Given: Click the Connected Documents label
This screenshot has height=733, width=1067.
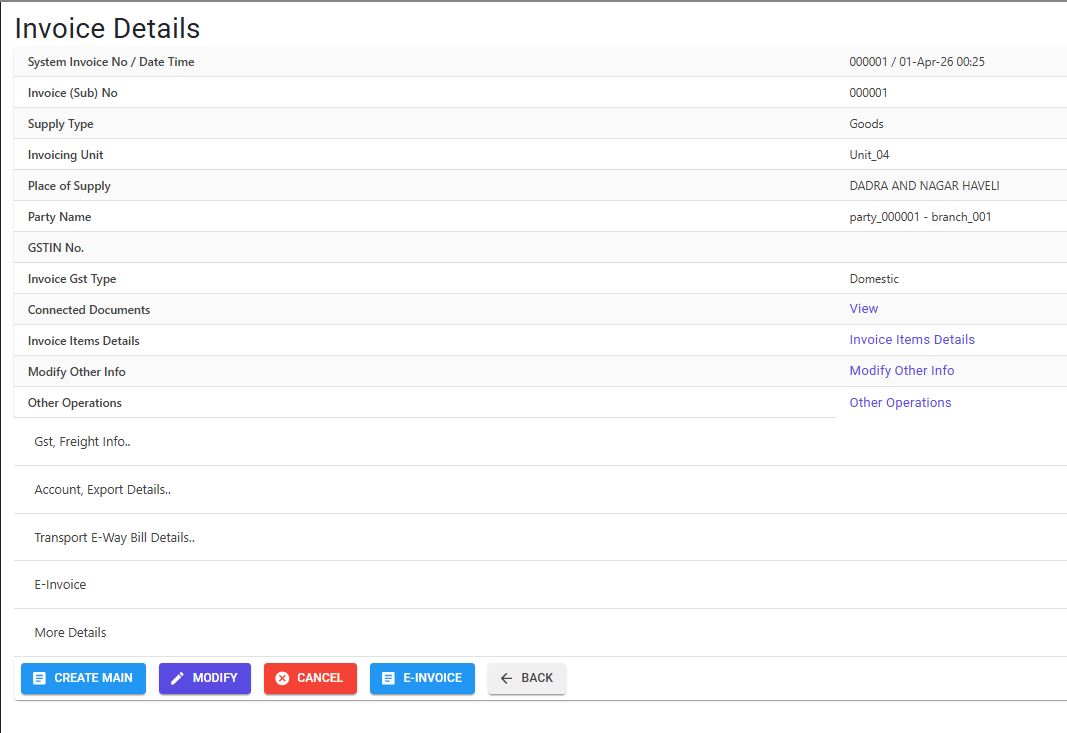Looking at the screenshot, I should (x=89, y=310).
